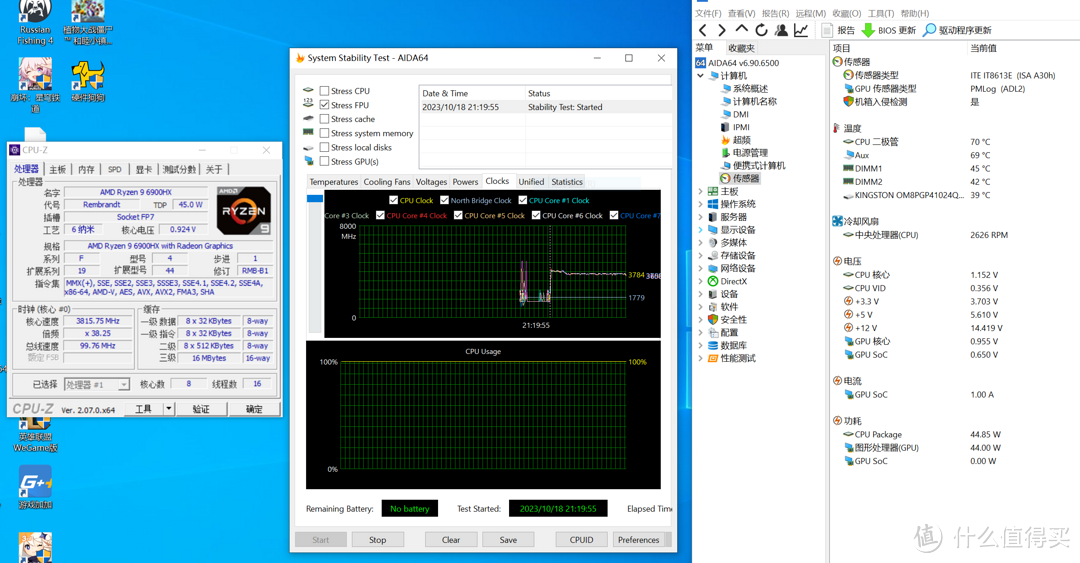Viewport: 1080px width, 563px height.
Task: Select 电源管理 item in AIDA64 tree
Action: [x=744, y=153]
